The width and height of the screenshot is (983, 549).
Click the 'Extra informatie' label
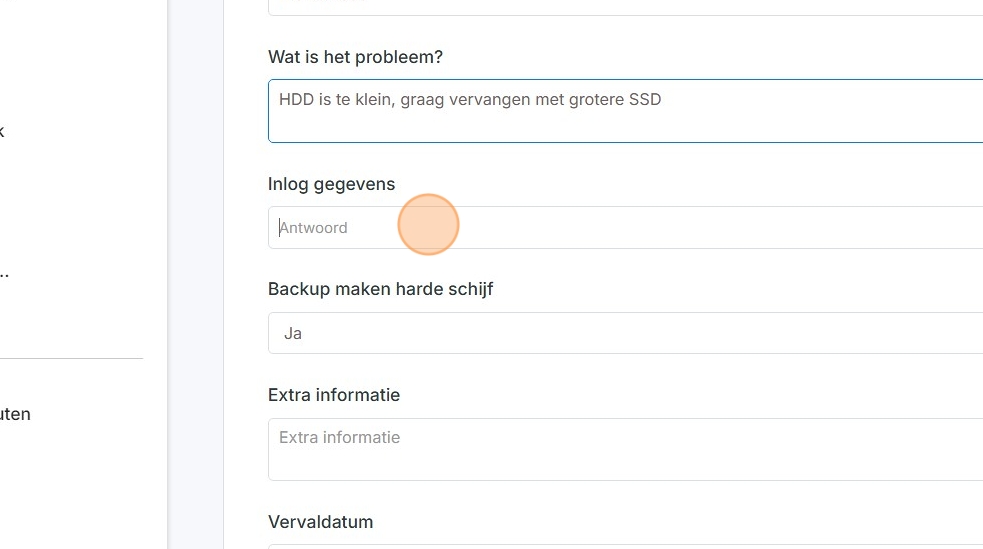pyautogui.click(x=334, y=395)
